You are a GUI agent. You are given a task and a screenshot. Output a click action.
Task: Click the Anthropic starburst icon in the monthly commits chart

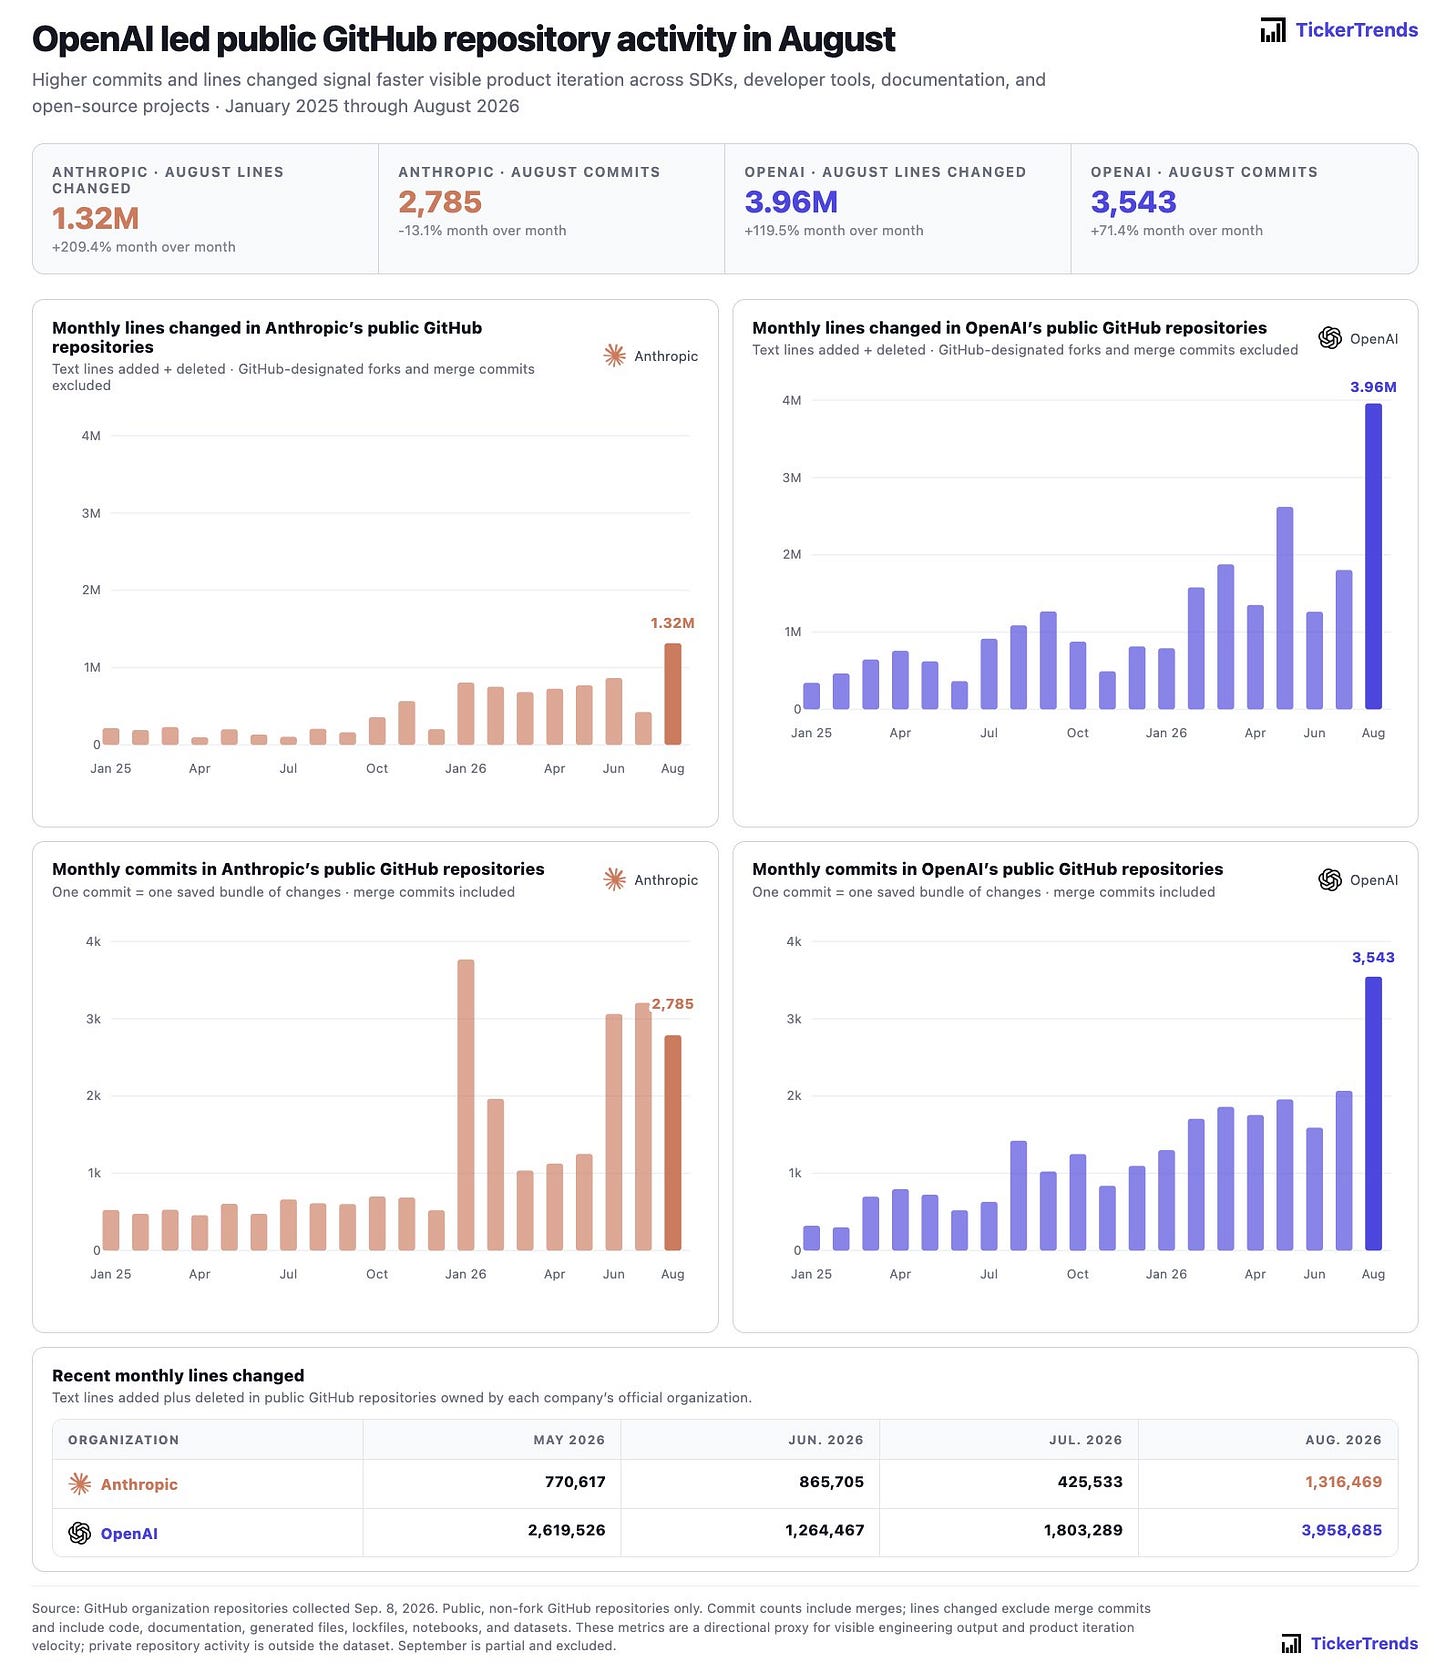tap(615, 879)
